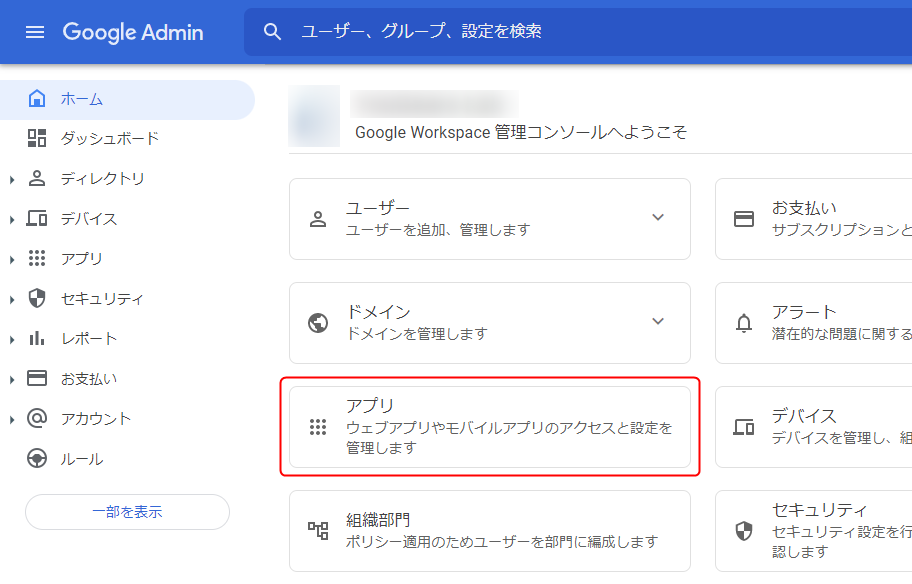
Task: Open お支払い in the sidebar
Action: point(89,379)
